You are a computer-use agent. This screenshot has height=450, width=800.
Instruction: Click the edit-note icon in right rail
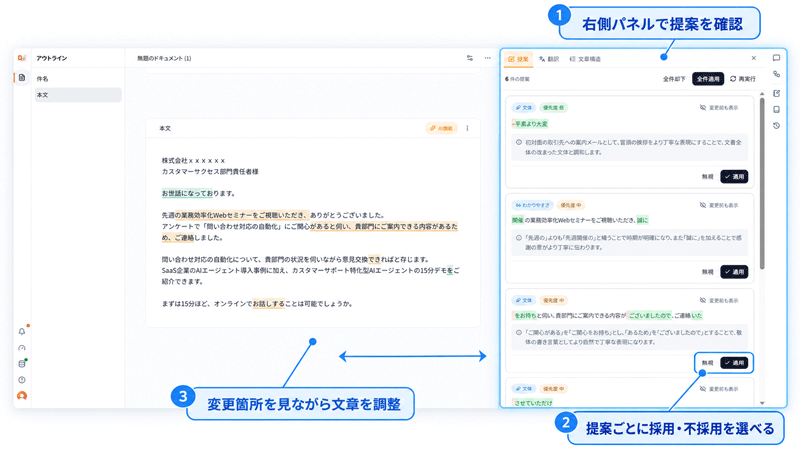[777, 93]
